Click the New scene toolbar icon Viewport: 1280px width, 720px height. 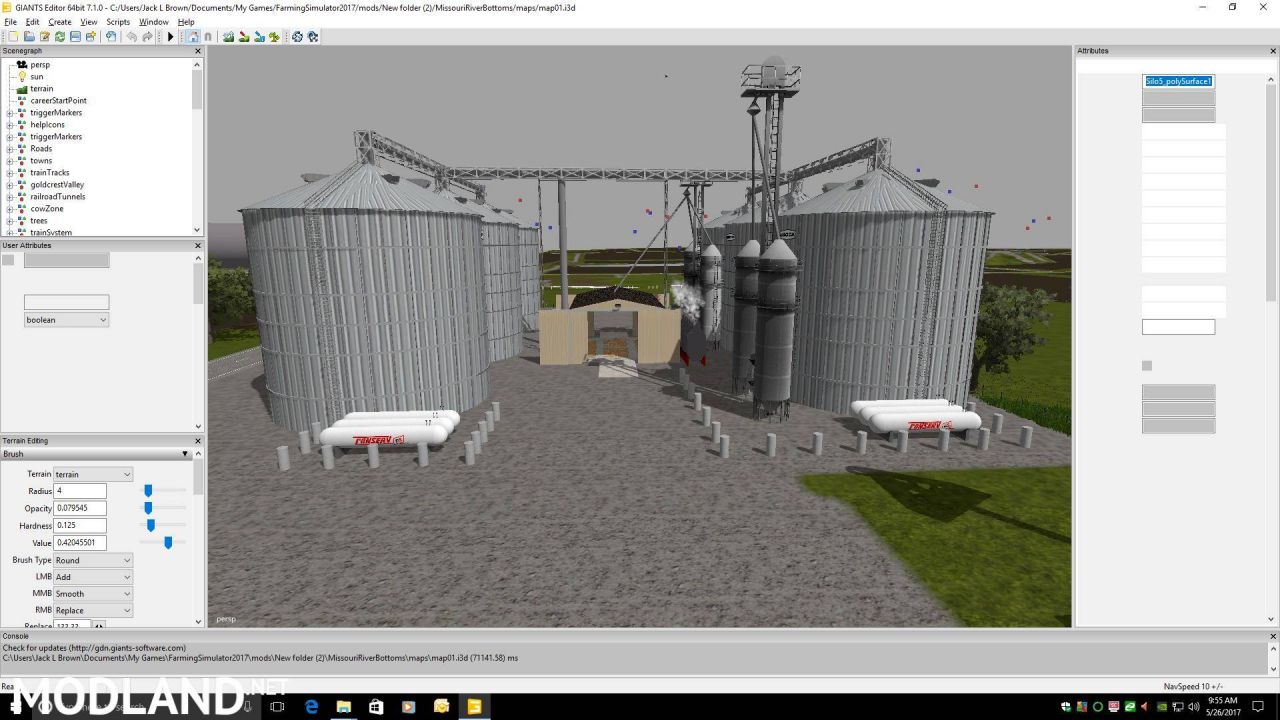pyautogui.click(x=13, y=37)
